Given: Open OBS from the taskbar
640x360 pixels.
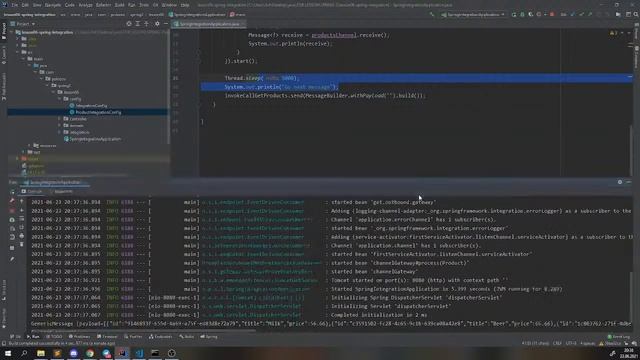Looking at the screenshot, I should coord(171,353).
